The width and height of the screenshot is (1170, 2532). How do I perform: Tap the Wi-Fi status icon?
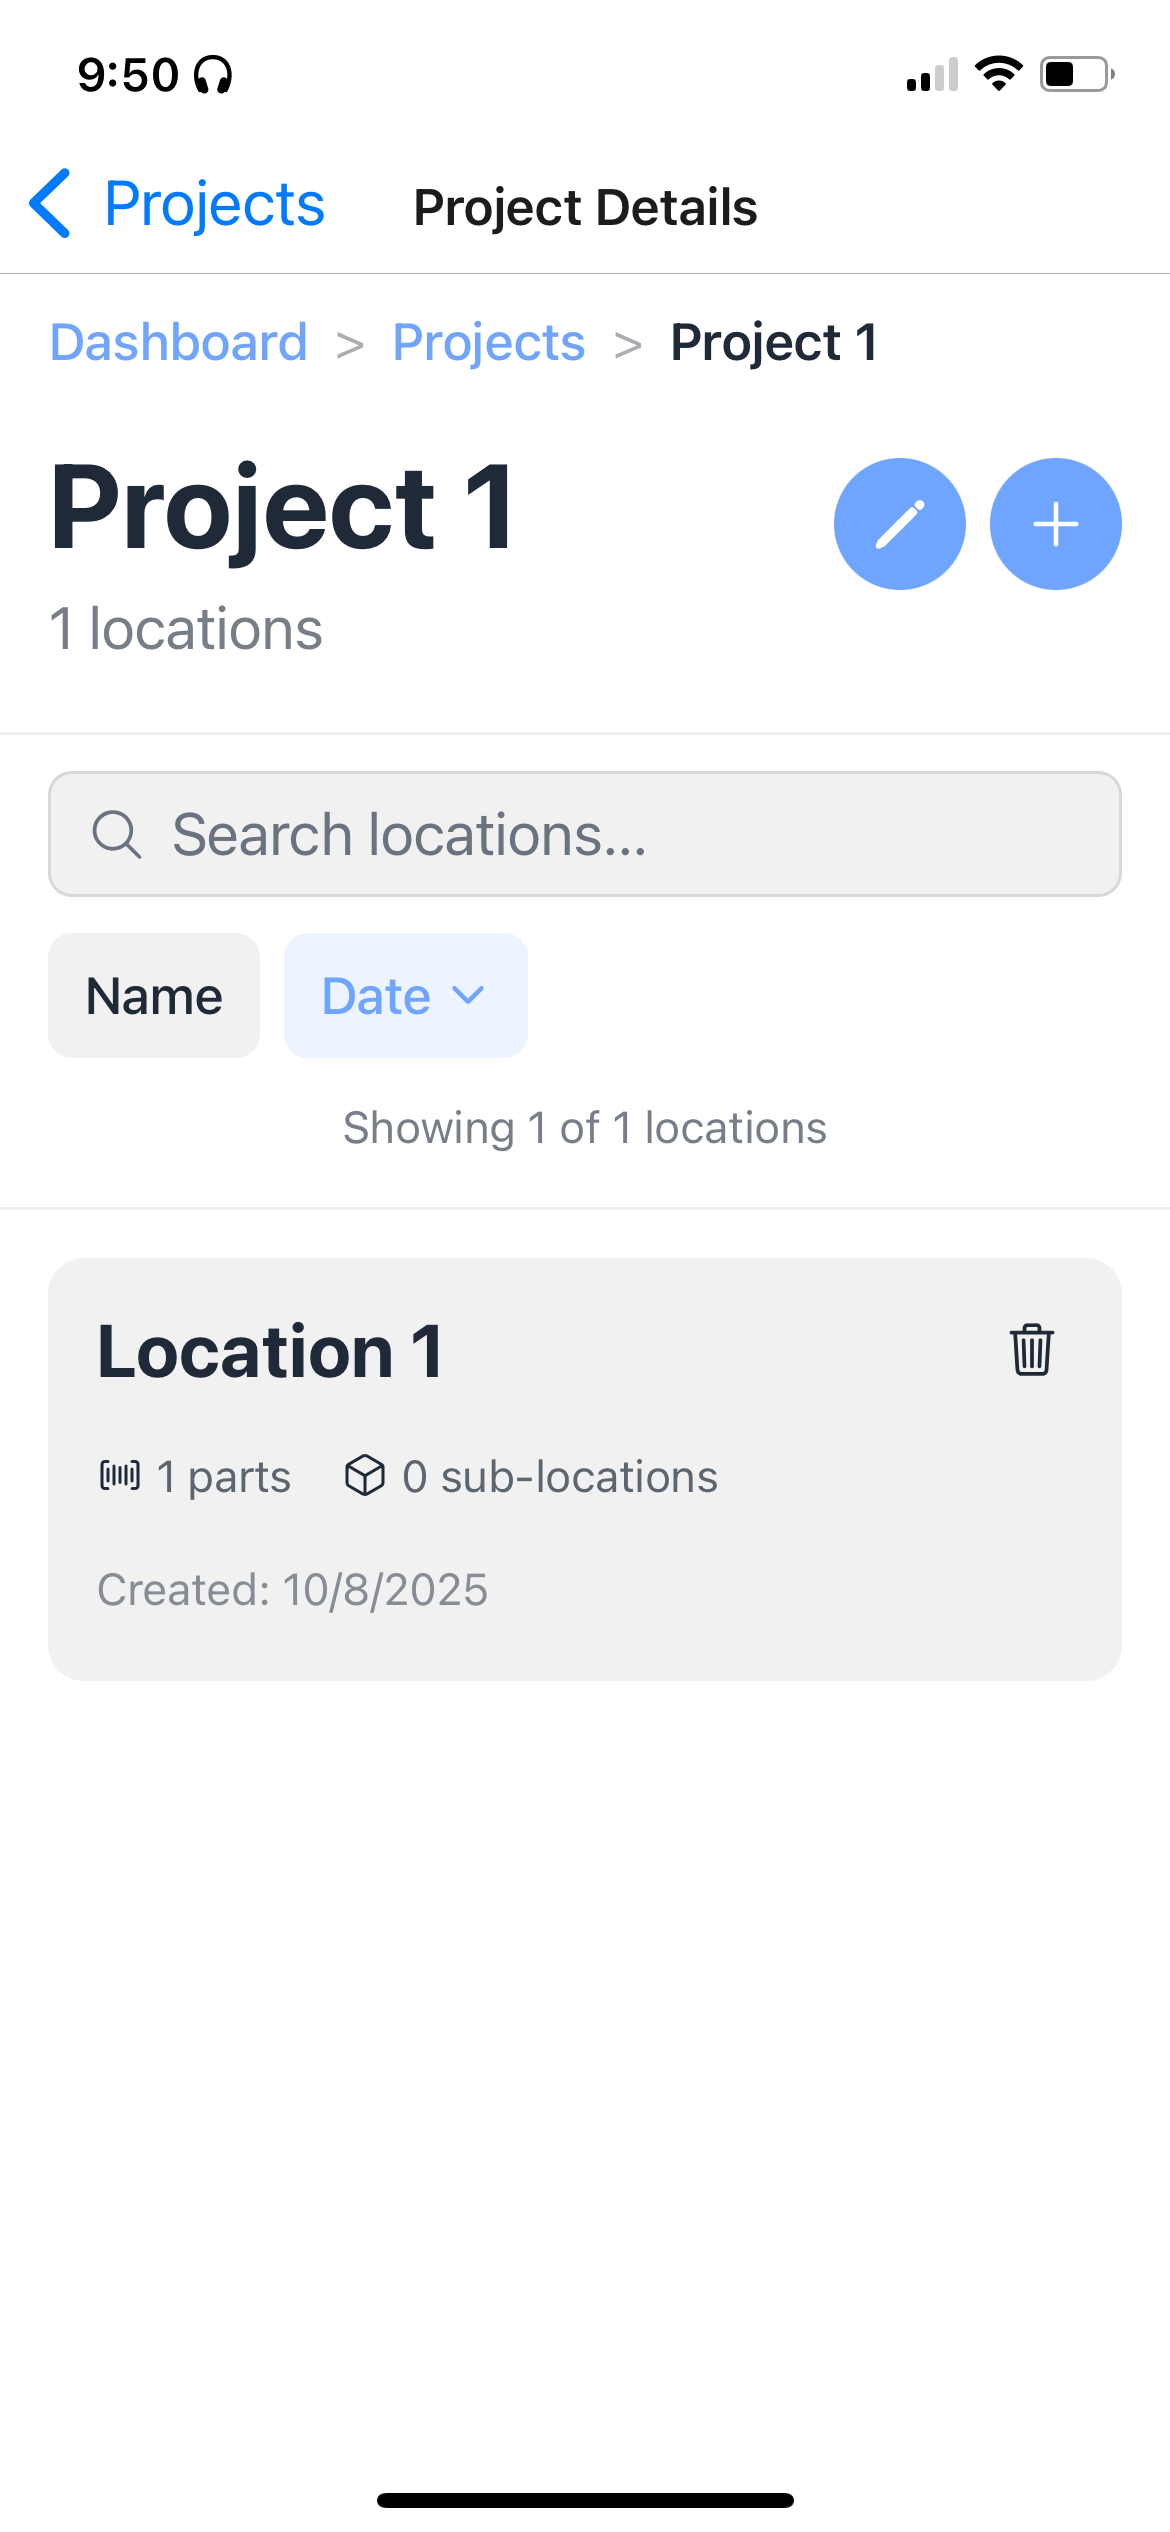(x=998, y=74)
